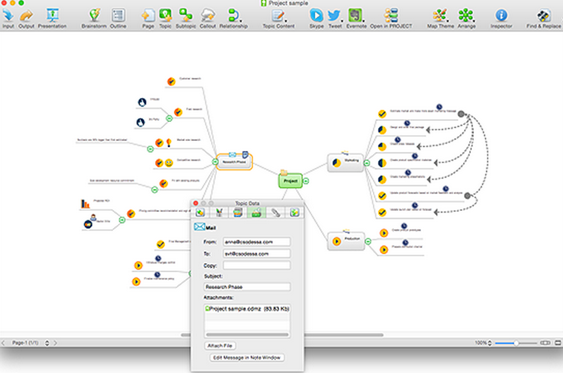
Task: Click the bar chart icon near Projected ROI
Action: tap(85, 204)
